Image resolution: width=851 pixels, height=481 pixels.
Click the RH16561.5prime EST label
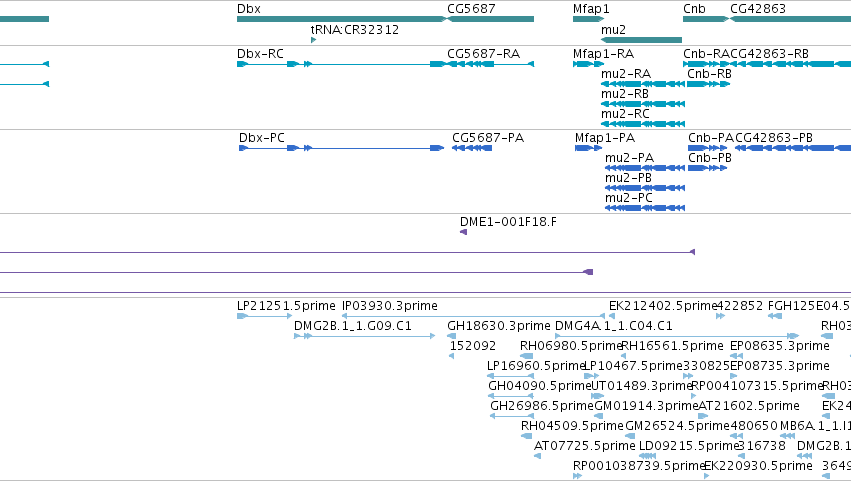pyautogui.click(x=672, y=346)
